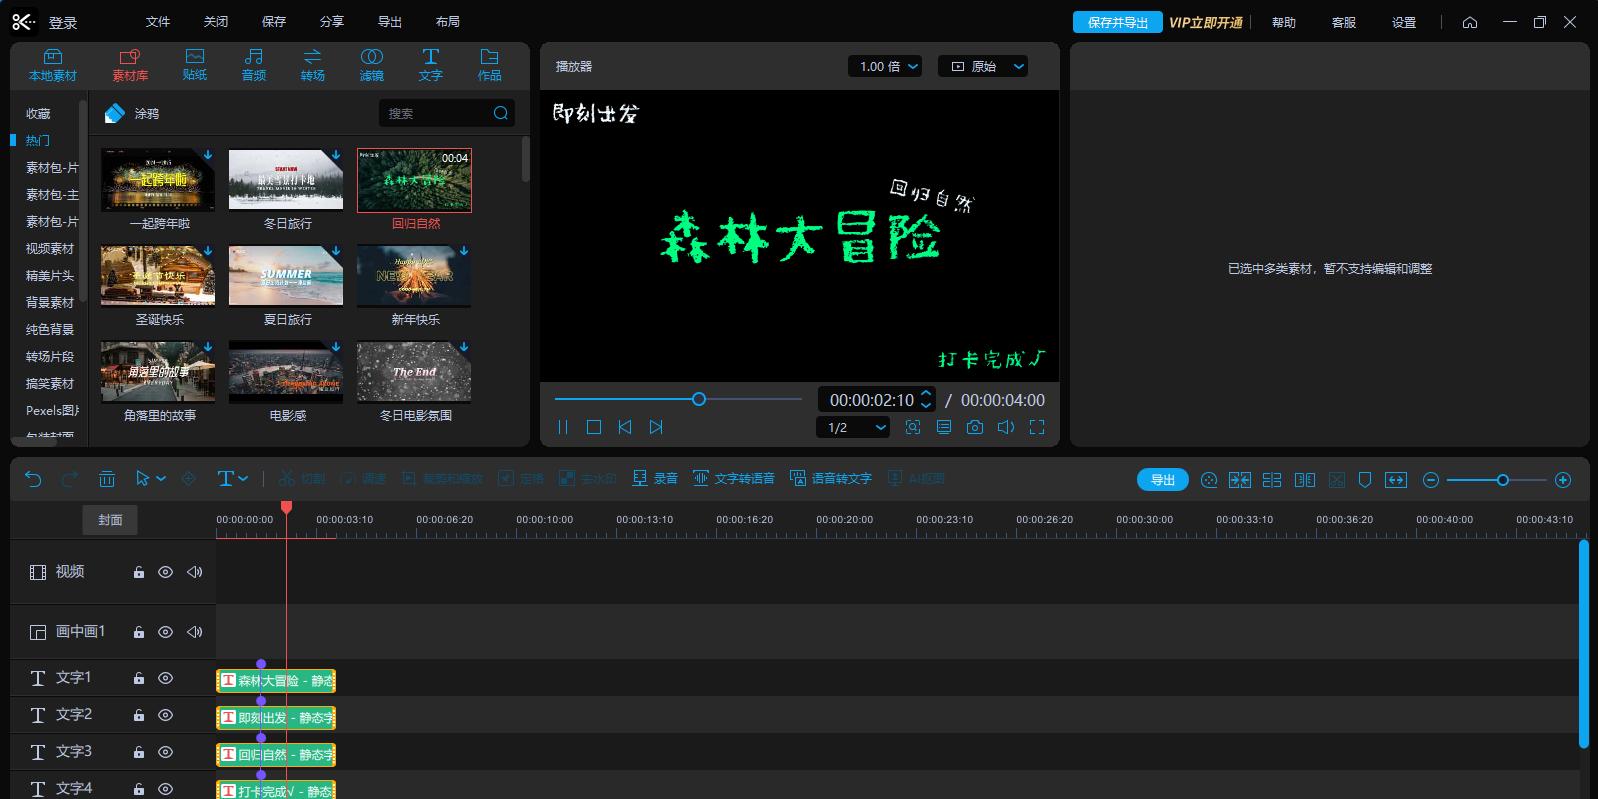Select 收藏 in the category list

(x=38, y=114)
